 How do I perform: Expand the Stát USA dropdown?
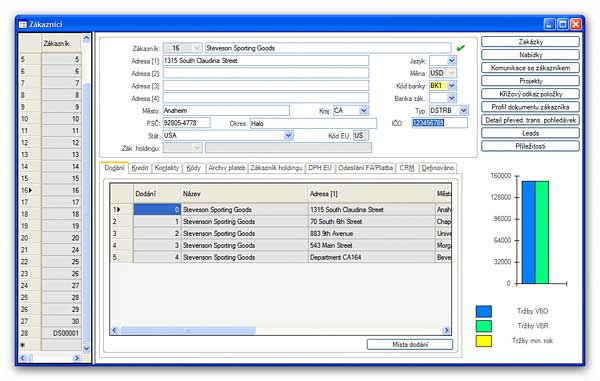(x=289, y=135)
